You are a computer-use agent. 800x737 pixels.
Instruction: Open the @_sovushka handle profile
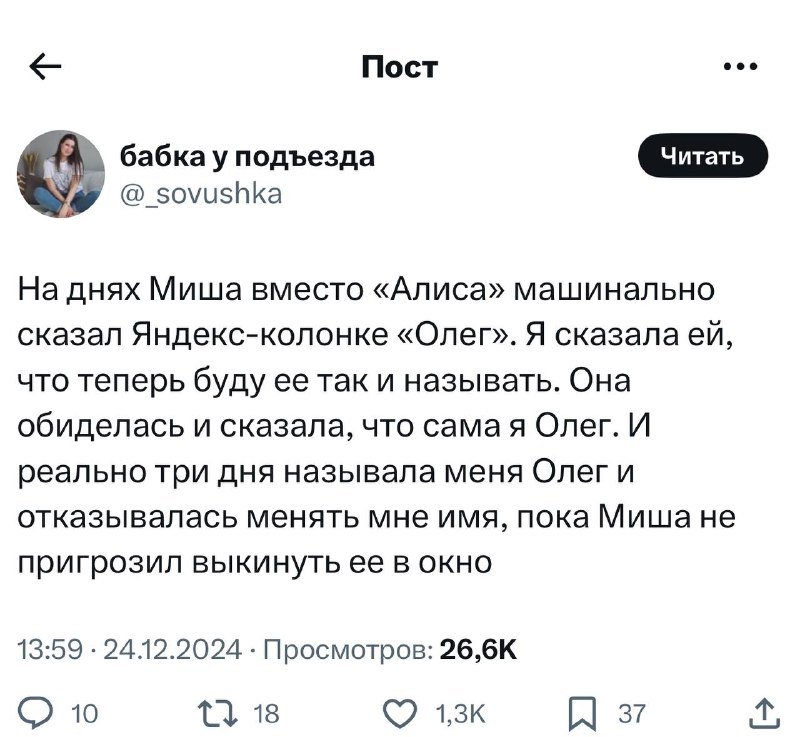click(201, 194)
